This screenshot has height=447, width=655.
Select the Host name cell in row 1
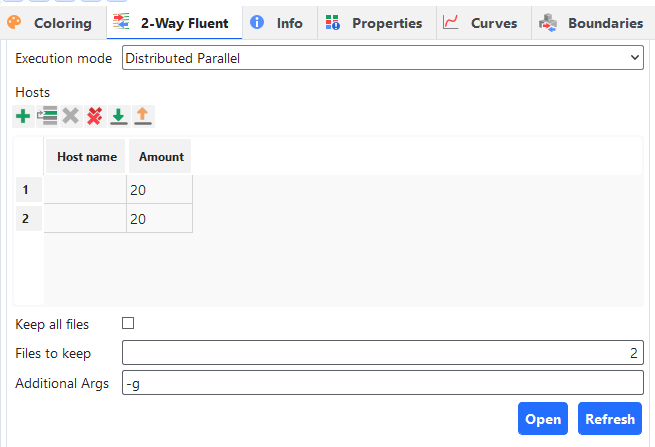pyautogui.click(x=86, y=190)
